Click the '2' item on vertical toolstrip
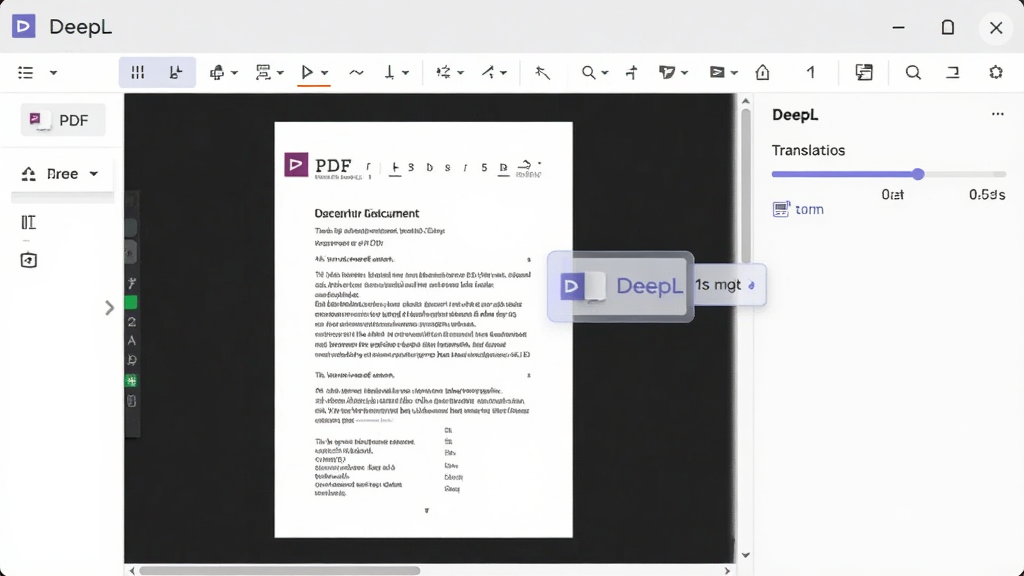The width and height of the screenshot is (1024, 576). coord(132,321)
